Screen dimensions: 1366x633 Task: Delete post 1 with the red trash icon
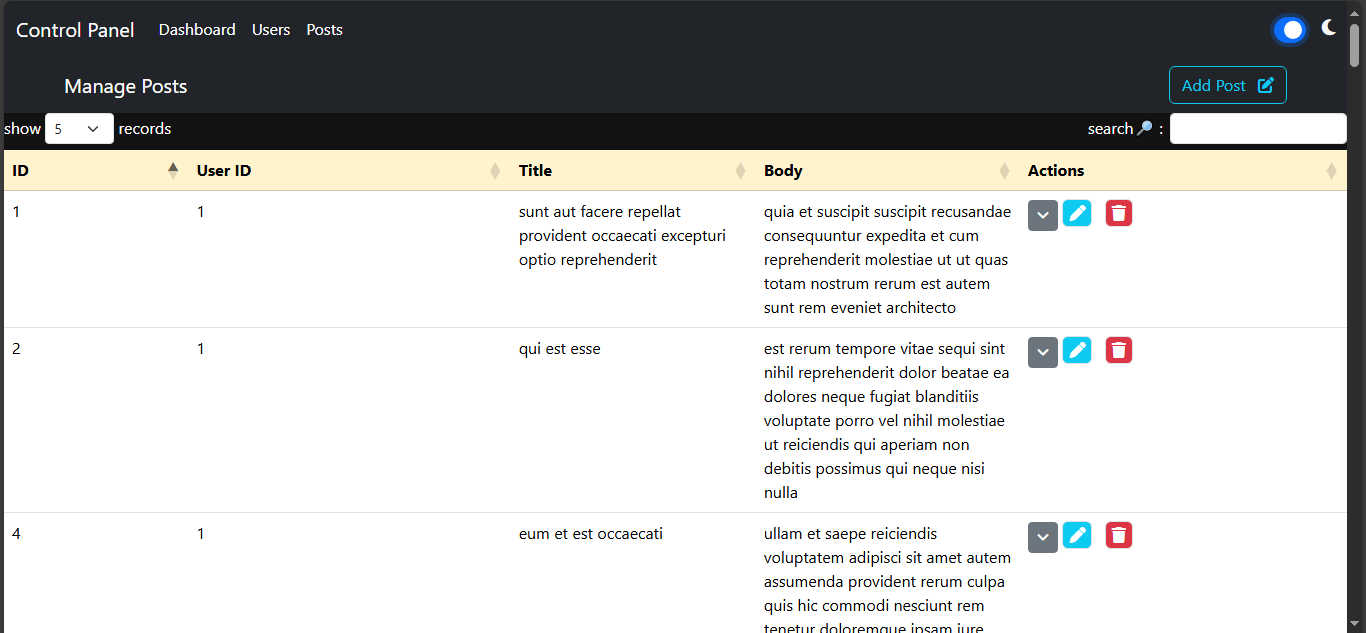[x=1119, y=213]
